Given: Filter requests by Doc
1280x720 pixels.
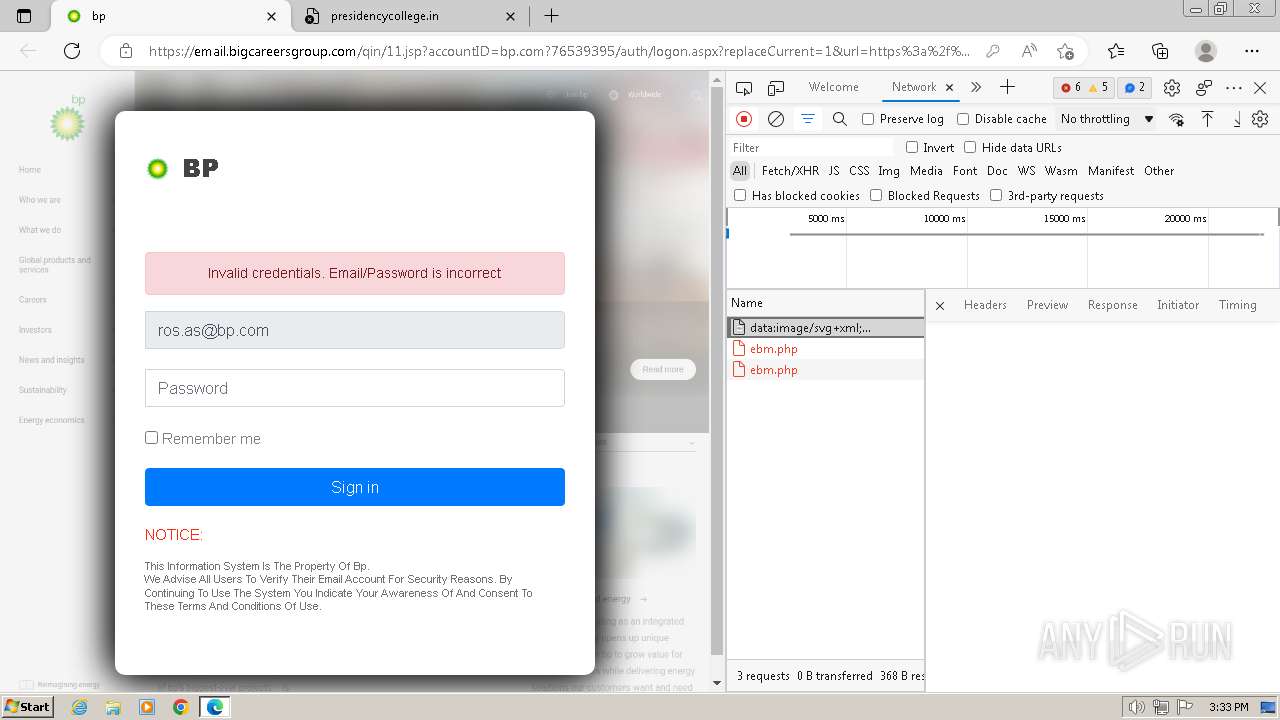Looking at the screenshot, I should click(997, 171).
